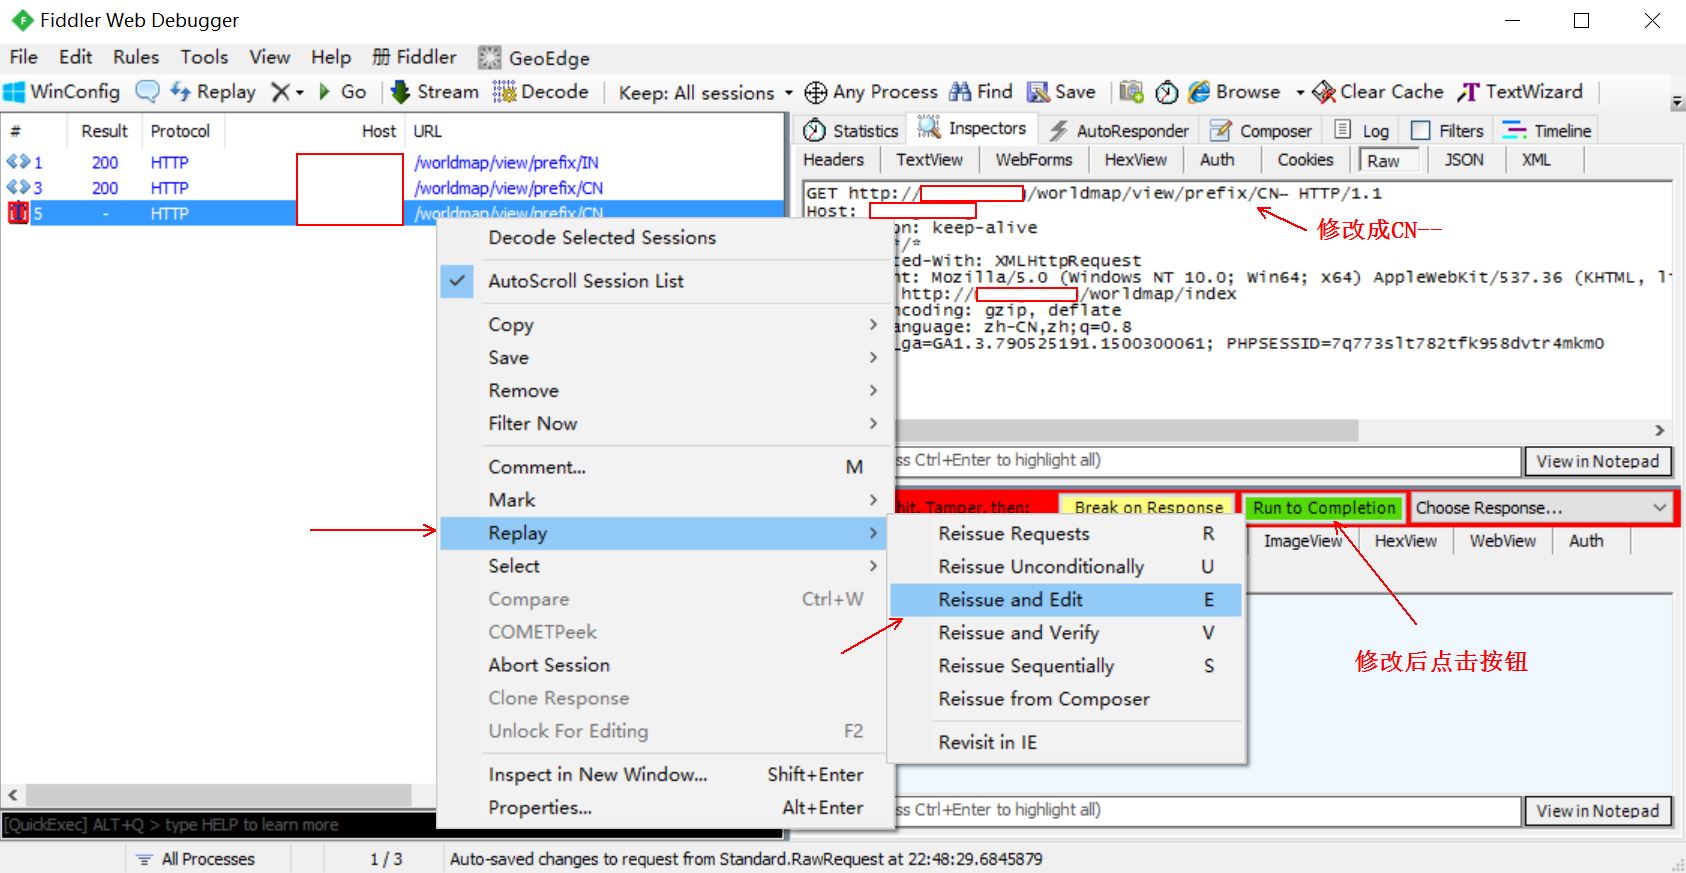Expand the Mark submenu
This screenshot has width=1686, height=873.
click(x=665, y=500)
